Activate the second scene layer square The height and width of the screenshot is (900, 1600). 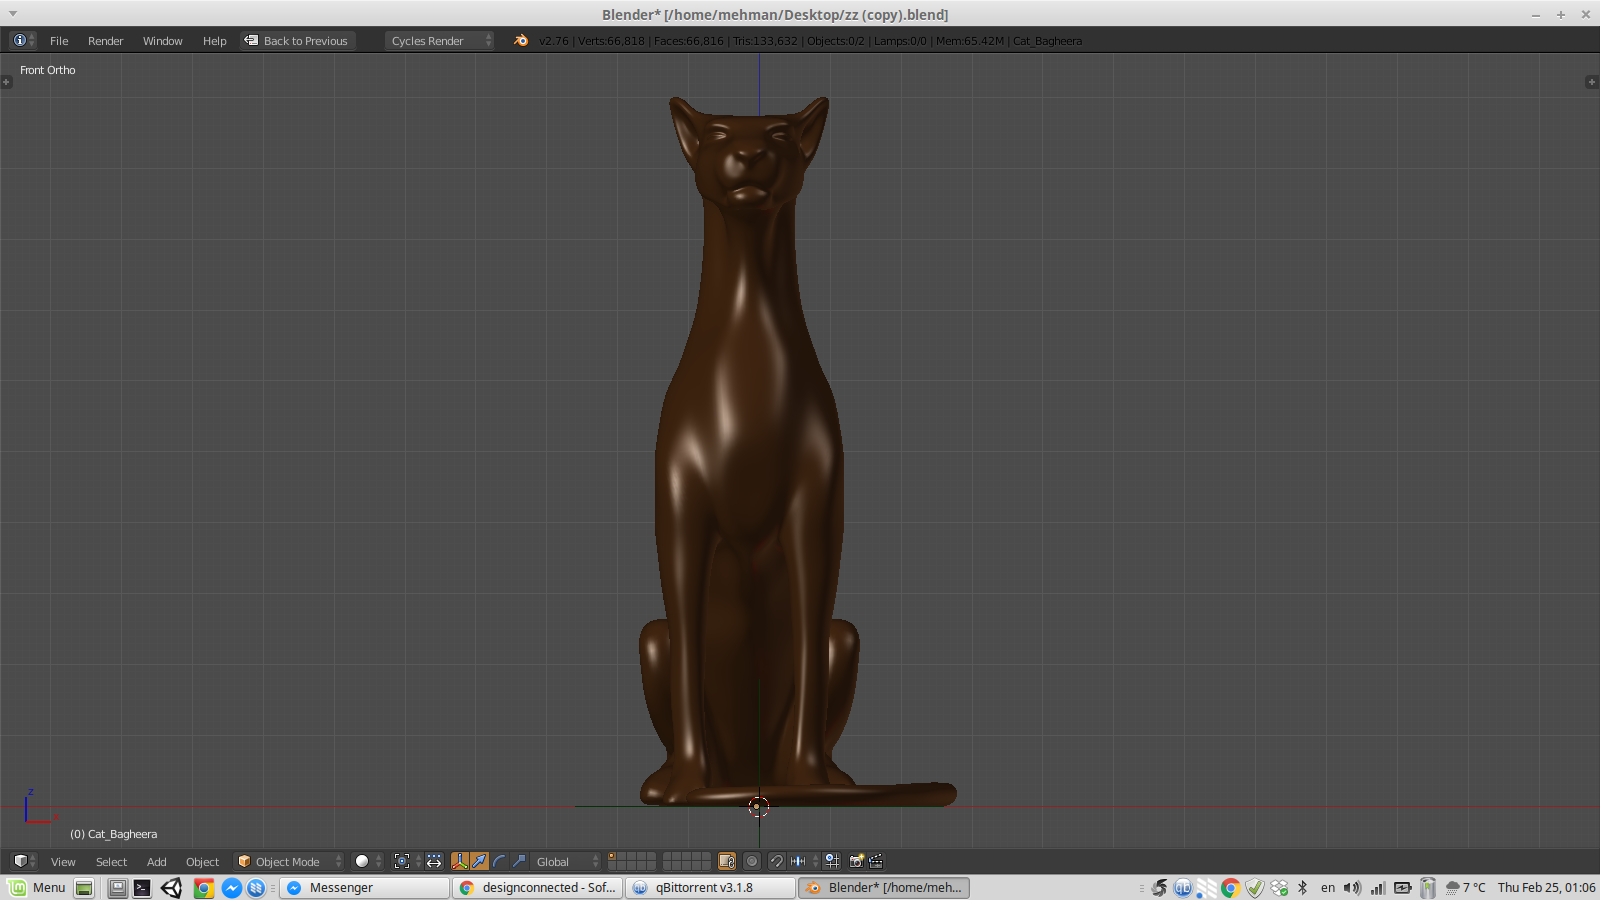coord(623,858)
